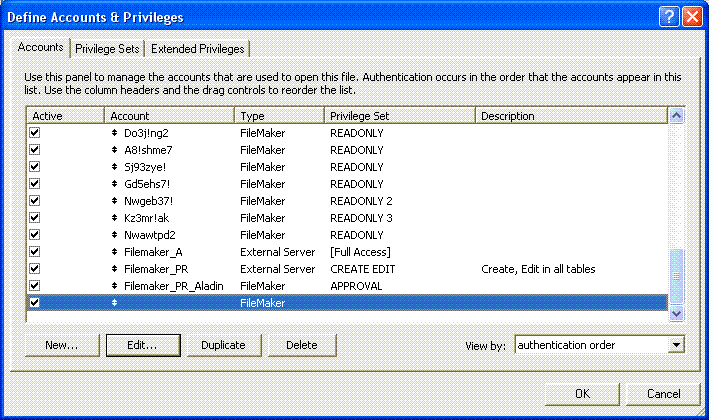Click the reorder handle of Gd5ehs7! account
The height and width of the screenshot is (420, 709).
[x=114, y=184]
